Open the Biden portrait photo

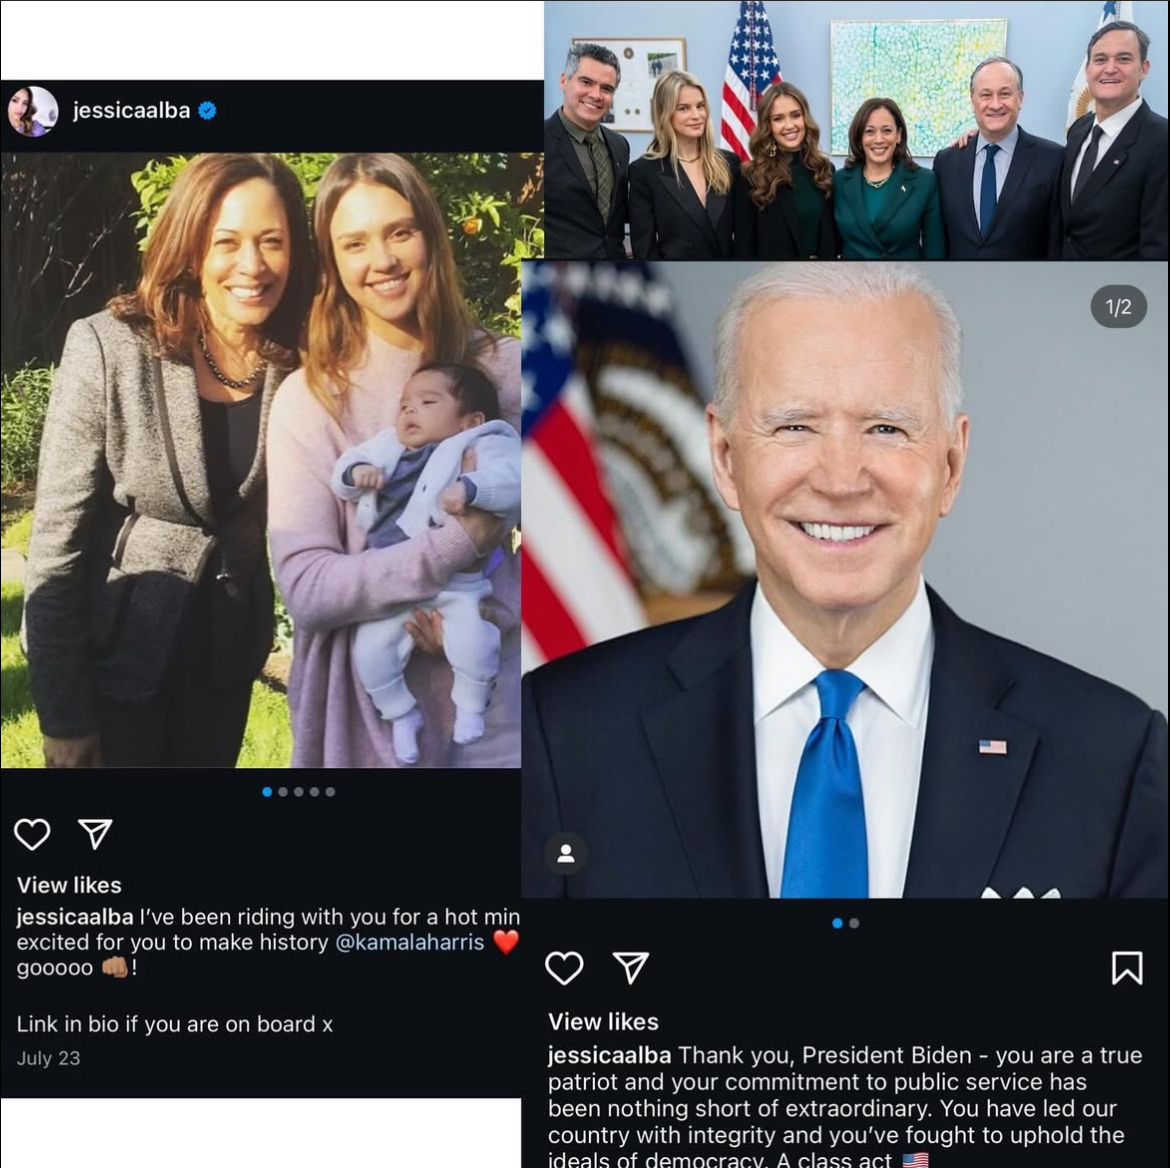point(844,580)
